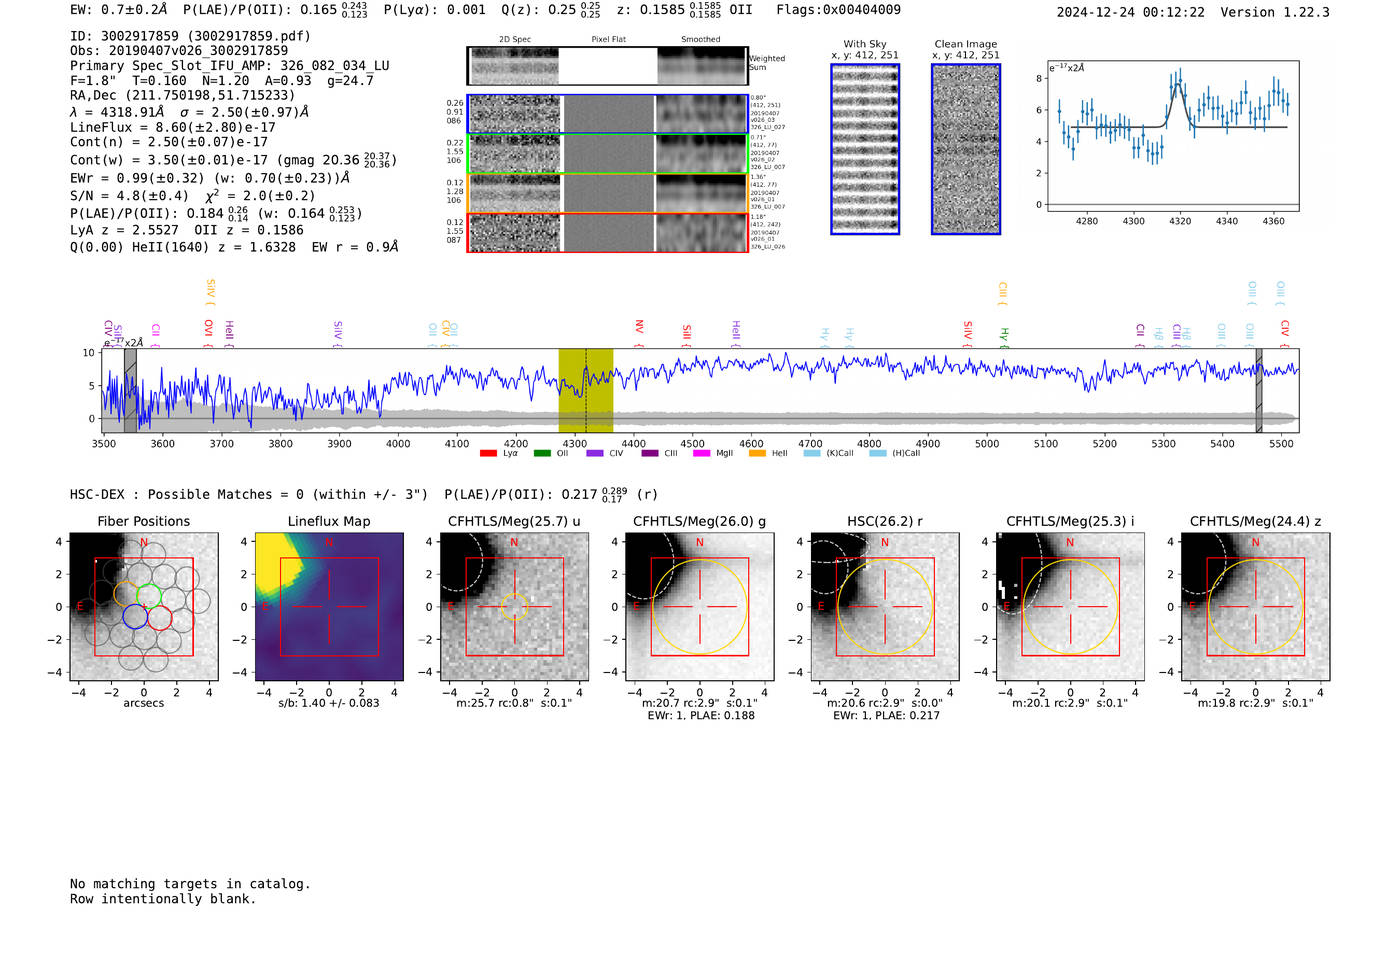1400x953 pixels.
Task: Click the yellow highlighted emission-line region in spectrum
Action: pos(586,390)
